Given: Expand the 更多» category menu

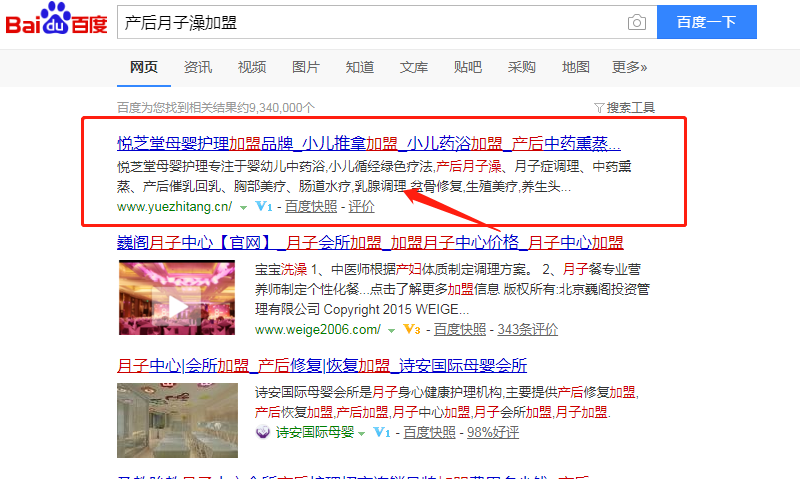Looking at the screenshot, I should (629, 67).
